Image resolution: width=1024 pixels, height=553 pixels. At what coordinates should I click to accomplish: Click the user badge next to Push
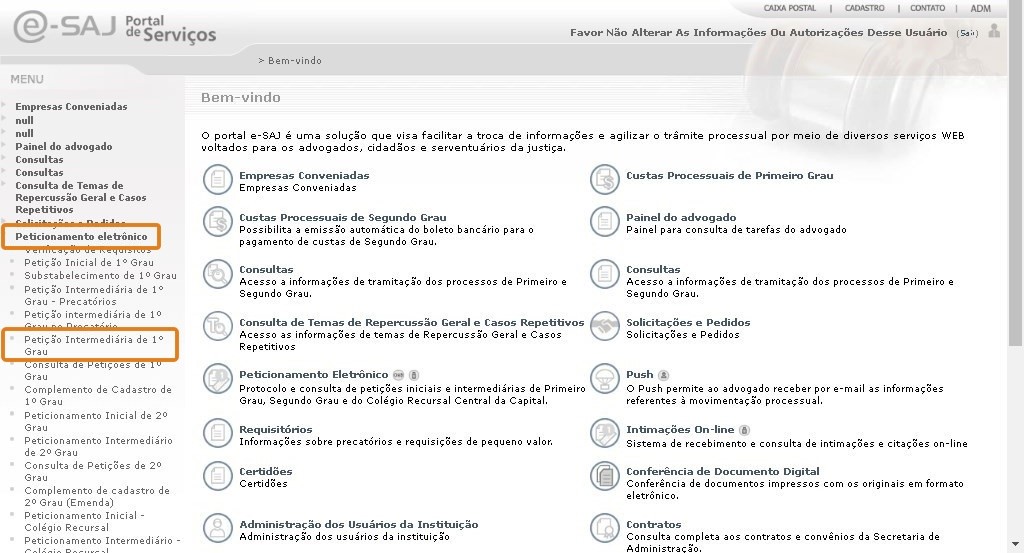(x=664, y=375)
